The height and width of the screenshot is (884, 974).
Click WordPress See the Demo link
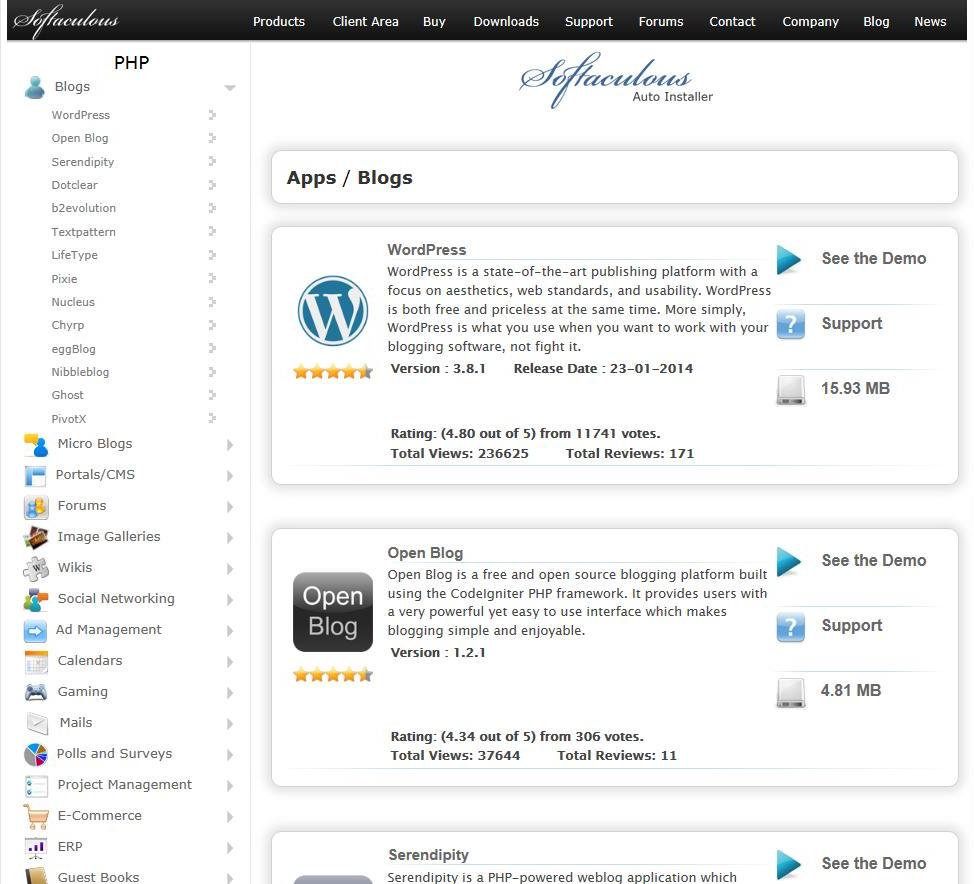click(873, 258)
